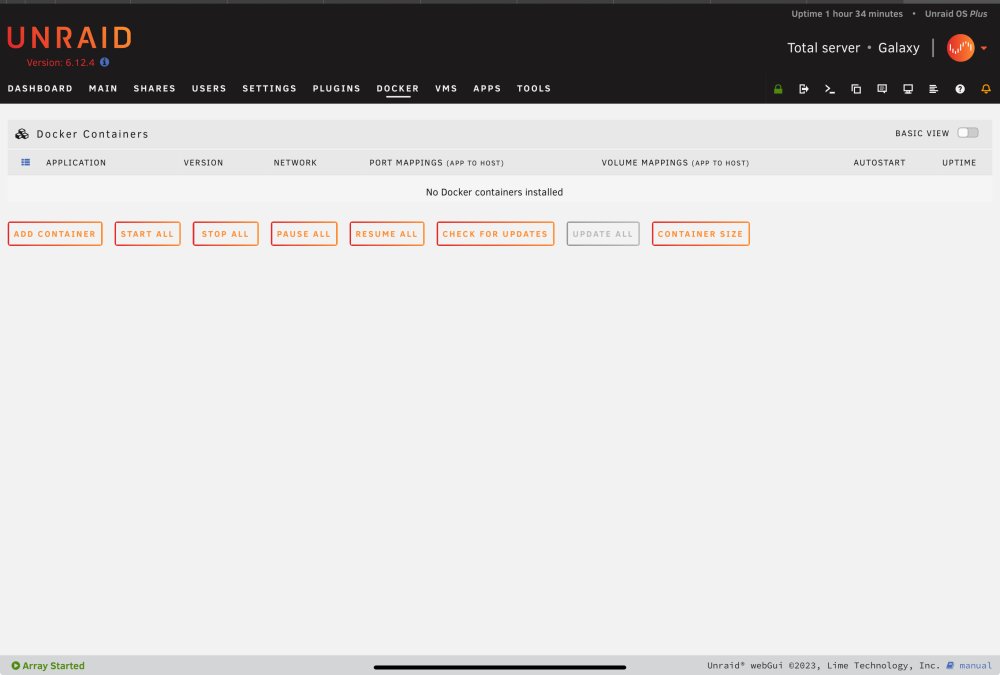Click the Array Started status icon
The height and width of the screenshot is (675, 1000).
point(15,665)
